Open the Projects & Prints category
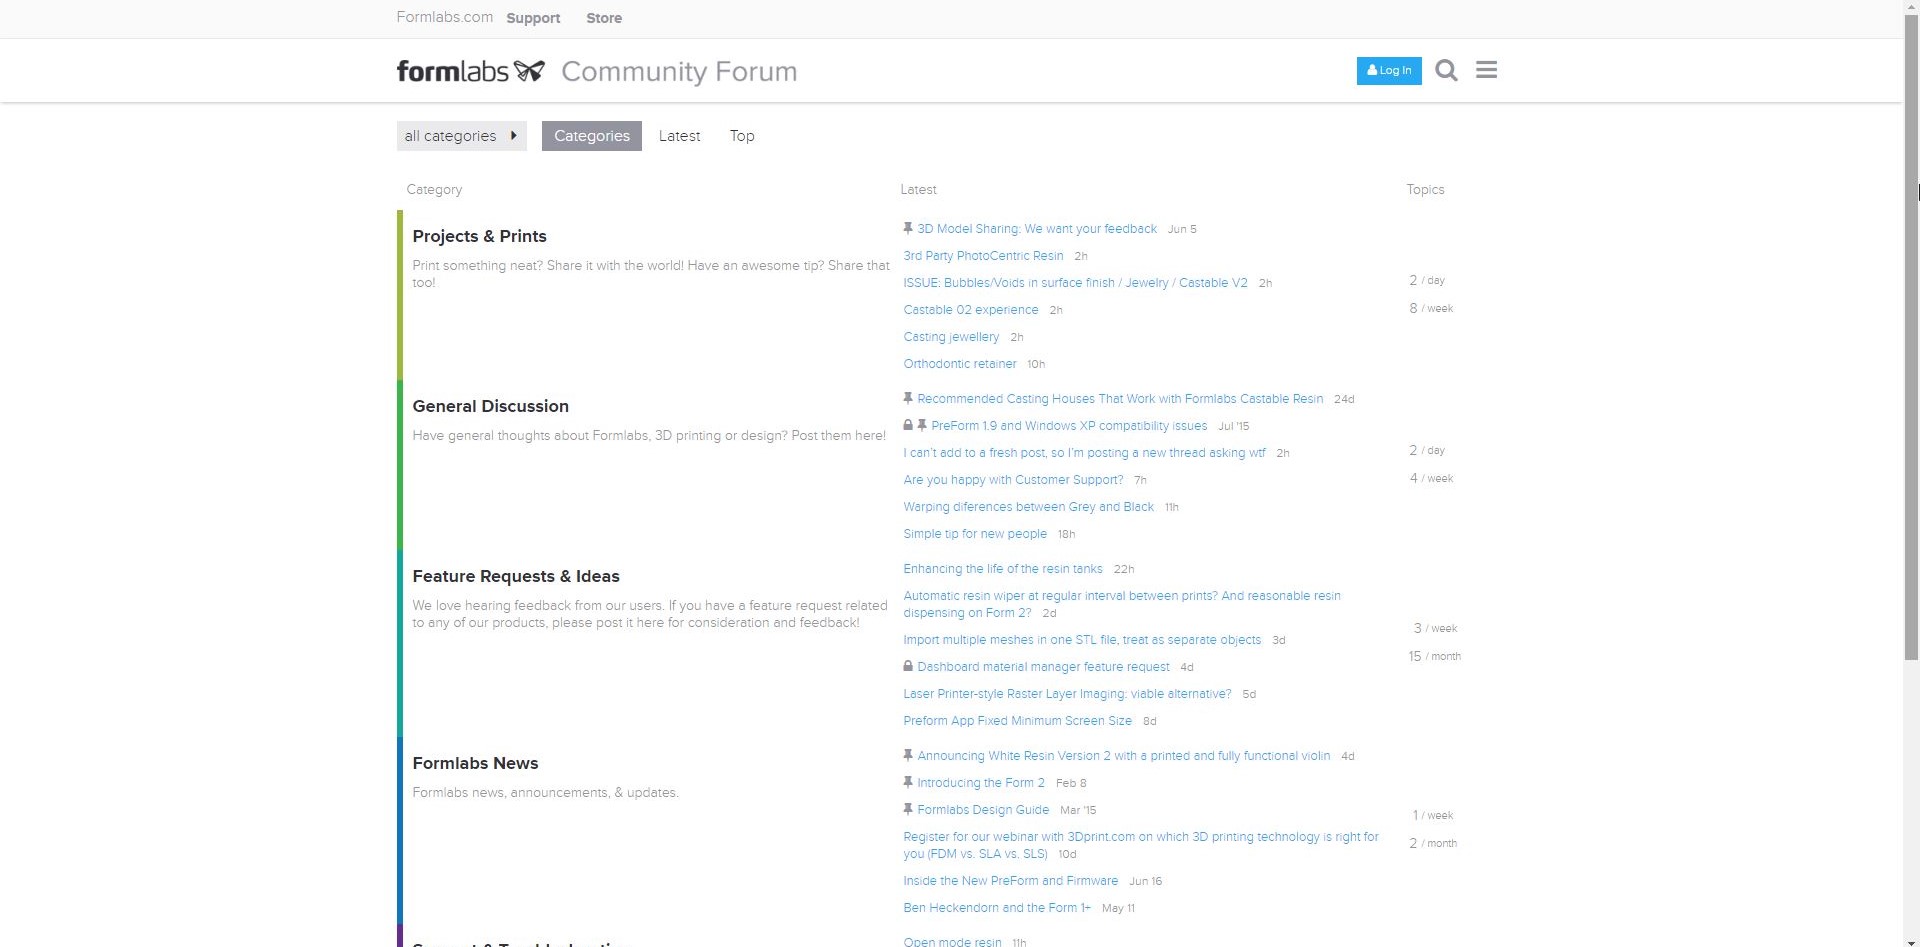The height and width of the screenshot is (947, 1920). point(479,236)
